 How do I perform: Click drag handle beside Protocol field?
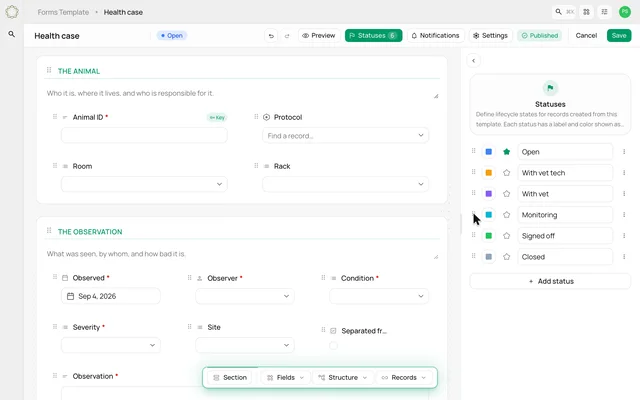pos(256,117)
